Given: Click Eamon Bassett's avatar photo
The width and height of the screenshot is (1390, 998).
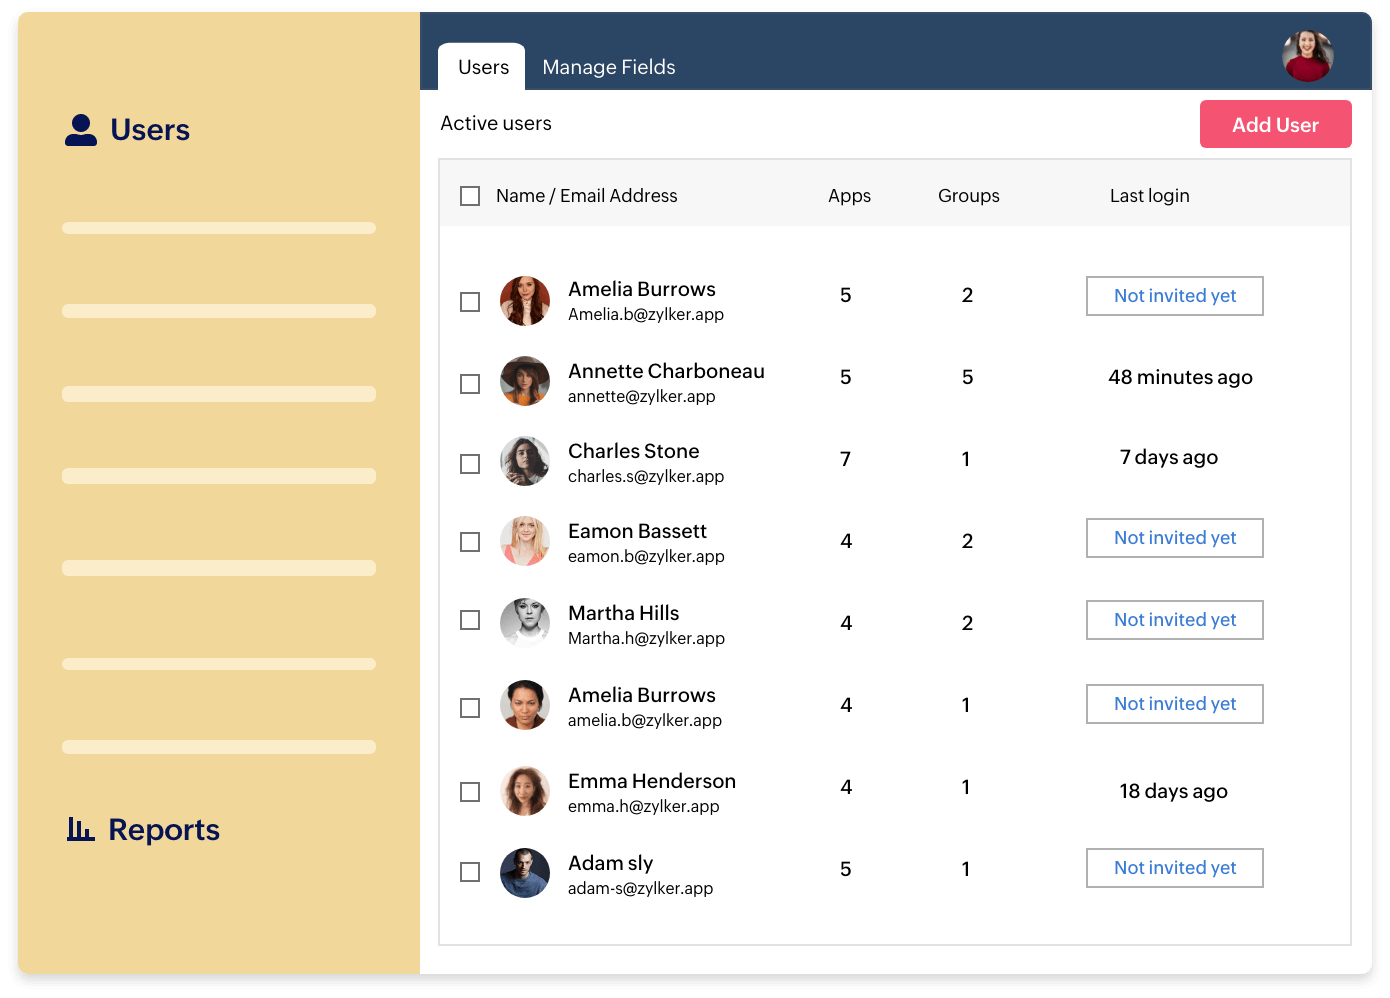Looking at the screenshot, I should 525,541.
